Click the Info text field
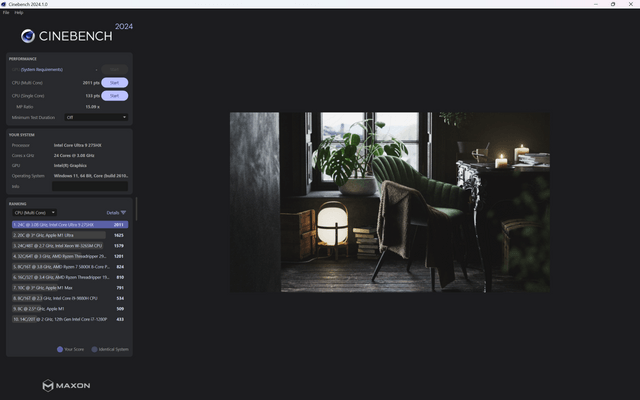Viewport: 640px width, 400px height. click(90, 186)
